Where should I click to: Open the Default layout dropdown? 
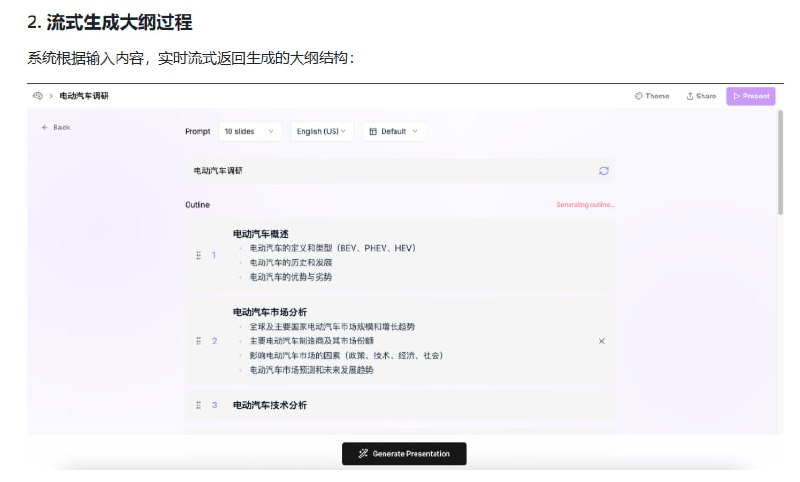pos(394,131)
